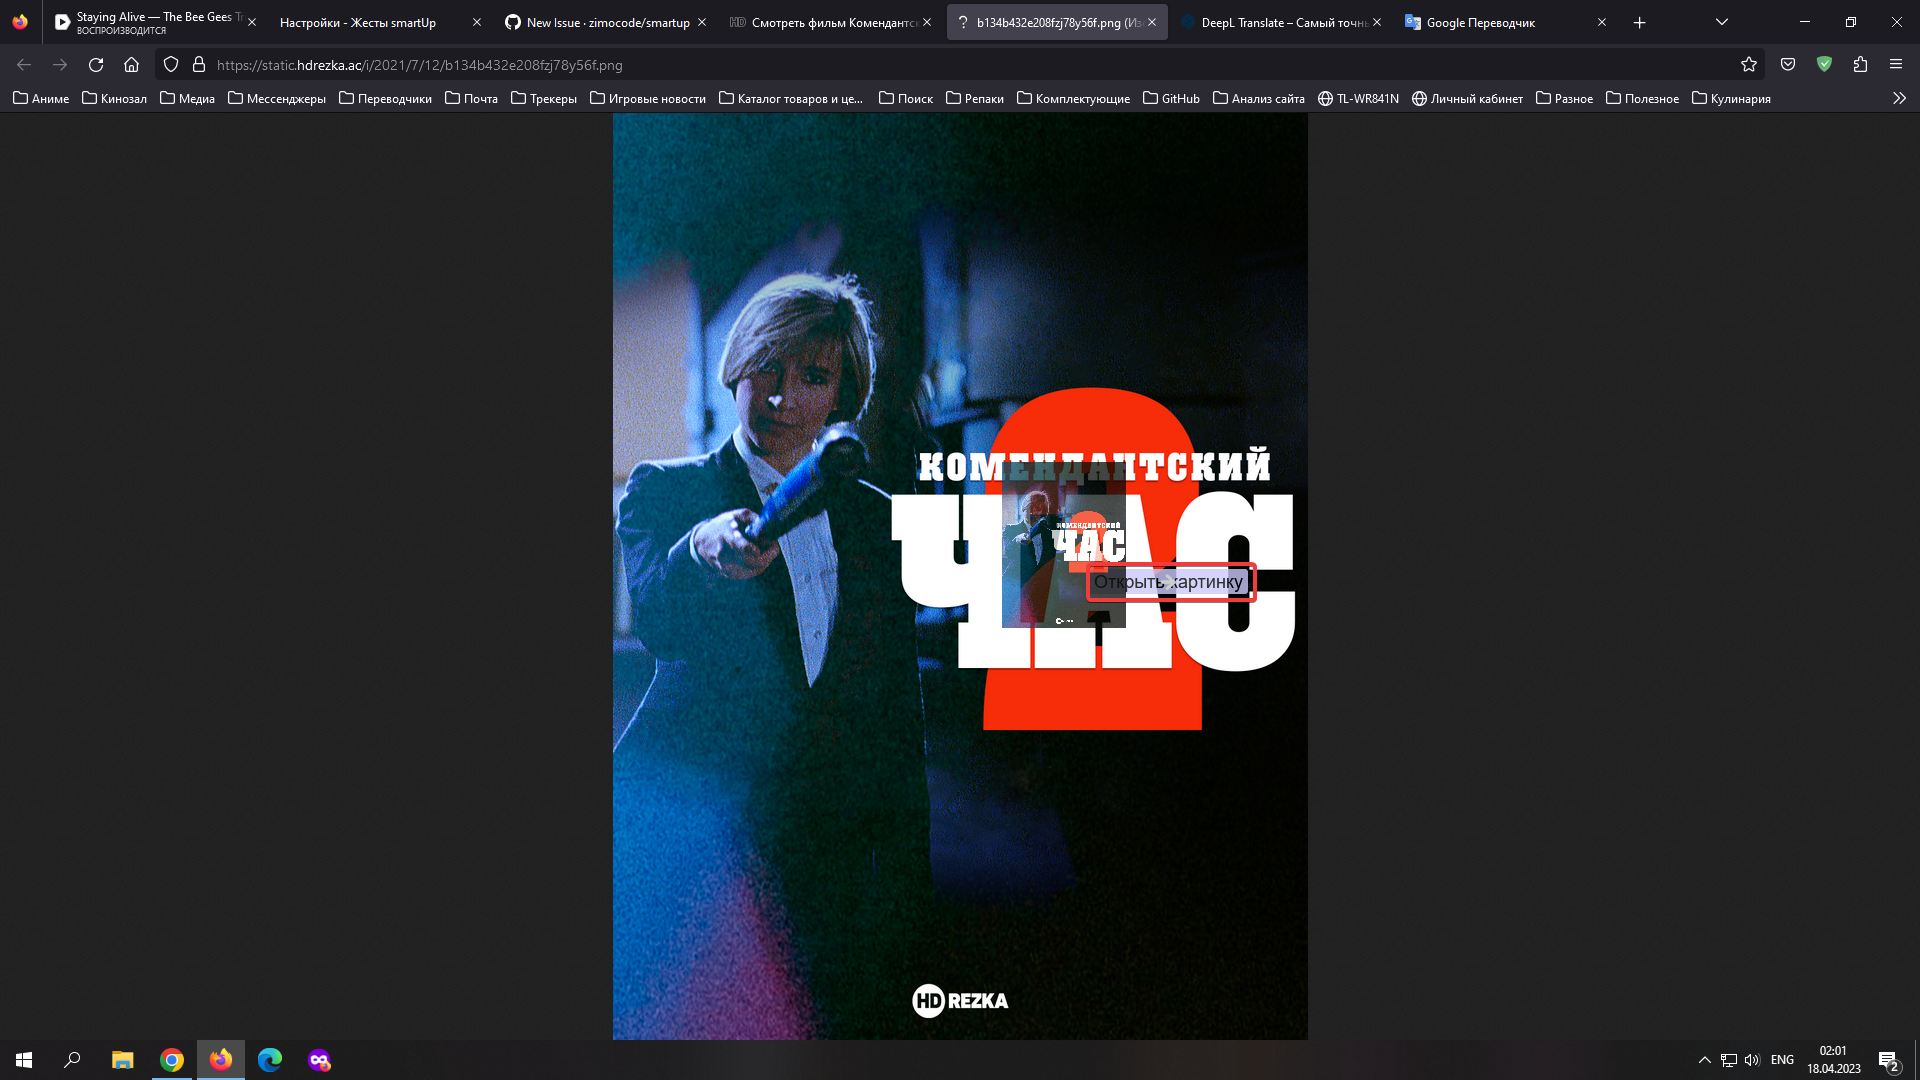Open the volume speaker tray icon
This screenshot has height=1080, width=1920.
(1752, 1060)
